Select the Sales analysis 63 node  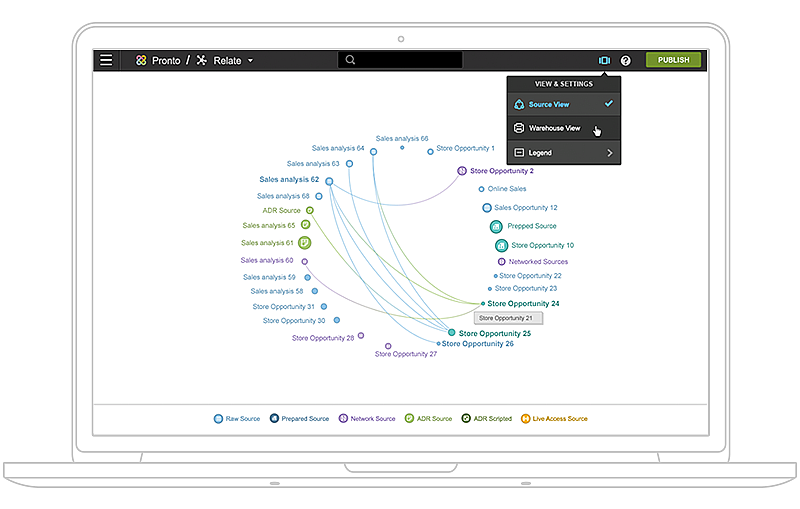click(x=349, y=164)
